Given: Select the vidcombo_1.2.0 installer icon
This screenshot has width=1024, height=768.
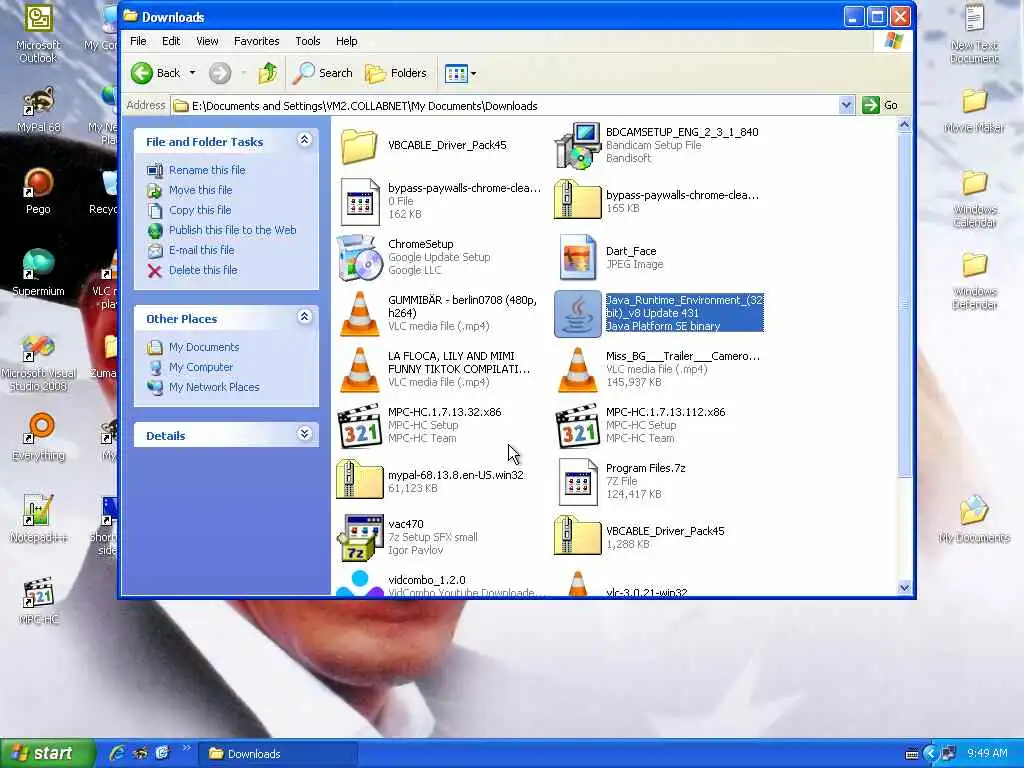Looking at the screenshot, I should pos(359,584).
